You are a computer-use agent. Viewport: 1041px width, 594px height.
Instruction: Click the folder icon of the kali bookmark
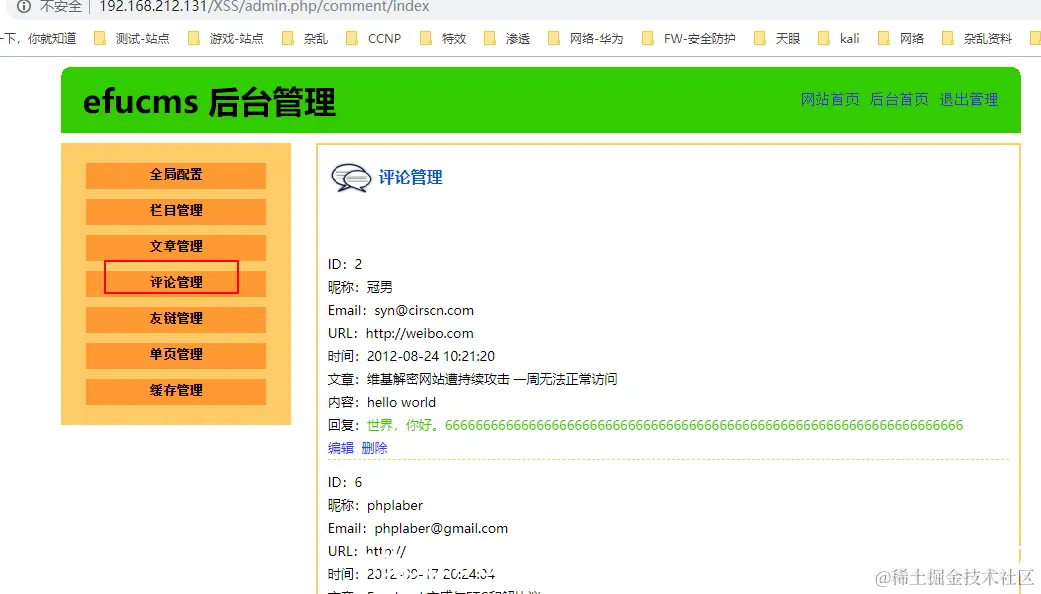click(x=826, y=39)
